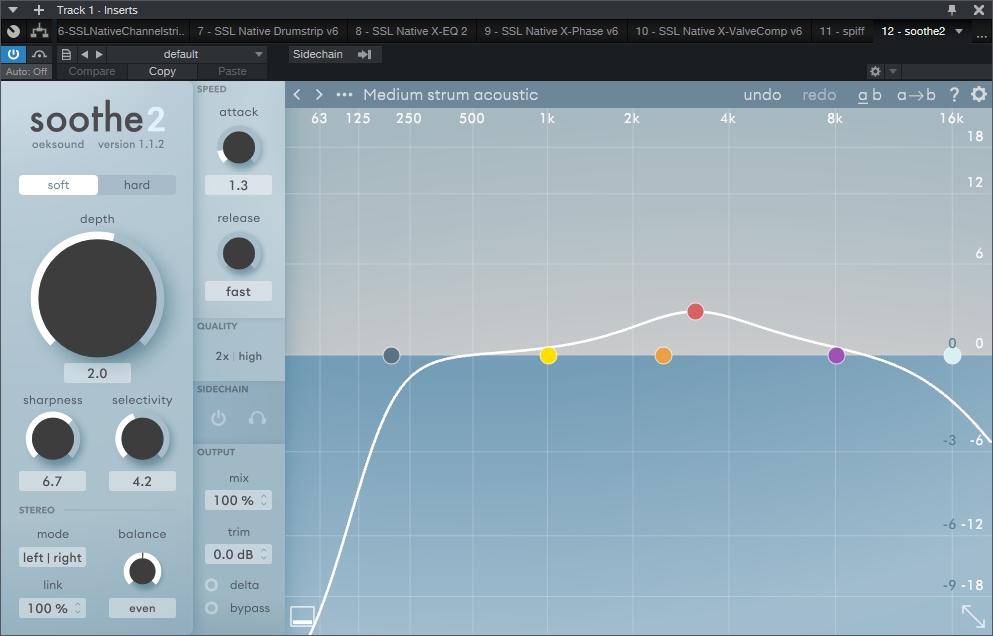
Task: Click the Paste button
Action: (x=232, y=71)
